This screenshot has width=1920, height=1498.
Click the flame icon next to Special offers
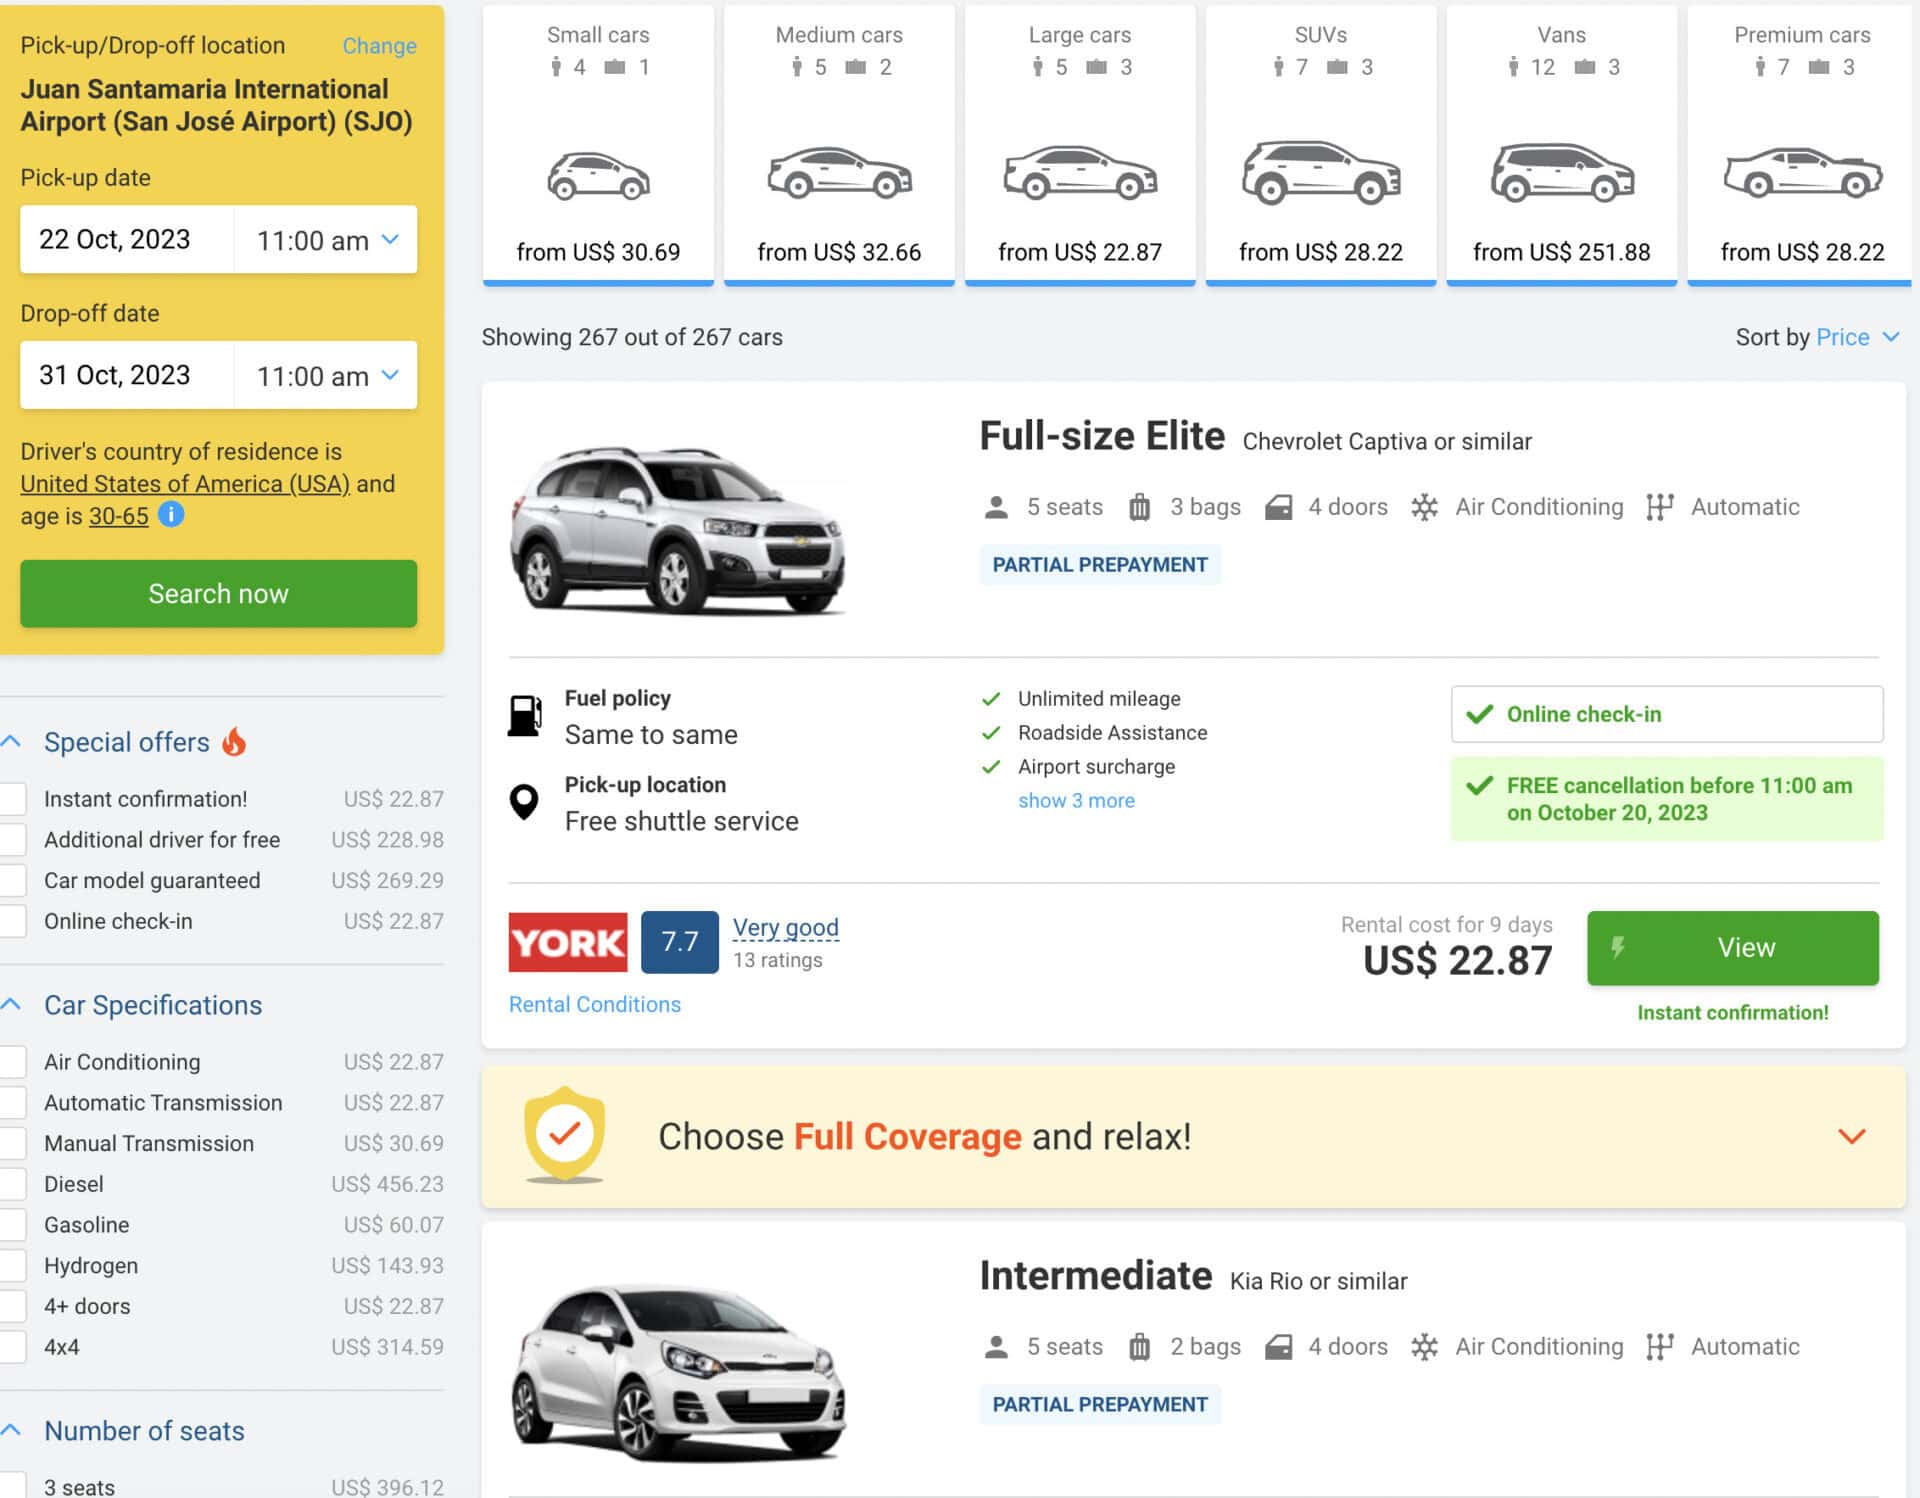234,742
